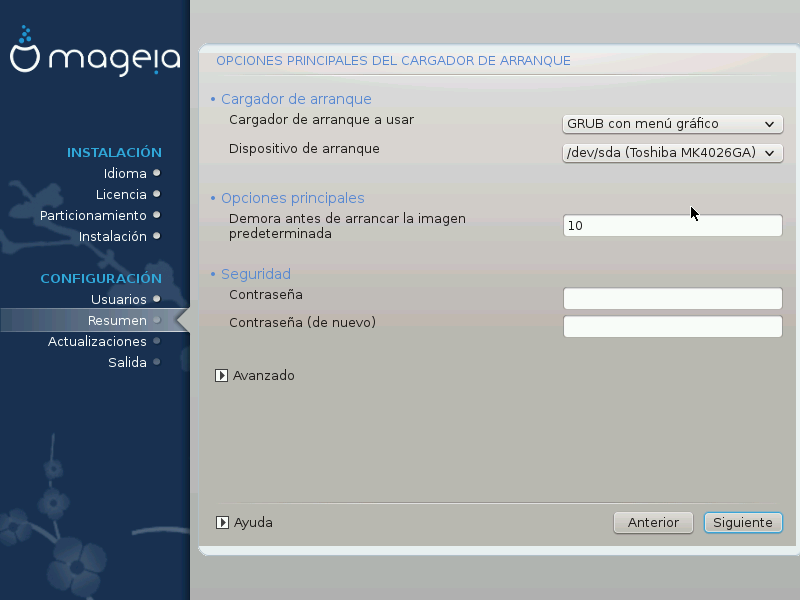This screenshot has height=600, width=800.
Task: Click the Demora antes de arrancar label
Action: (x=347, y=226)
